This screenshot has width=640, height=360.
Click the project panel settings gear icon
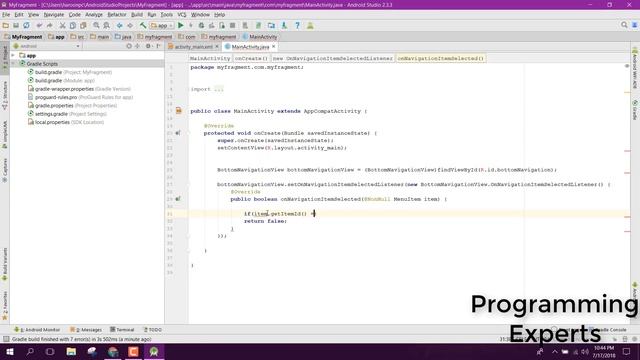tap(148, 46)
